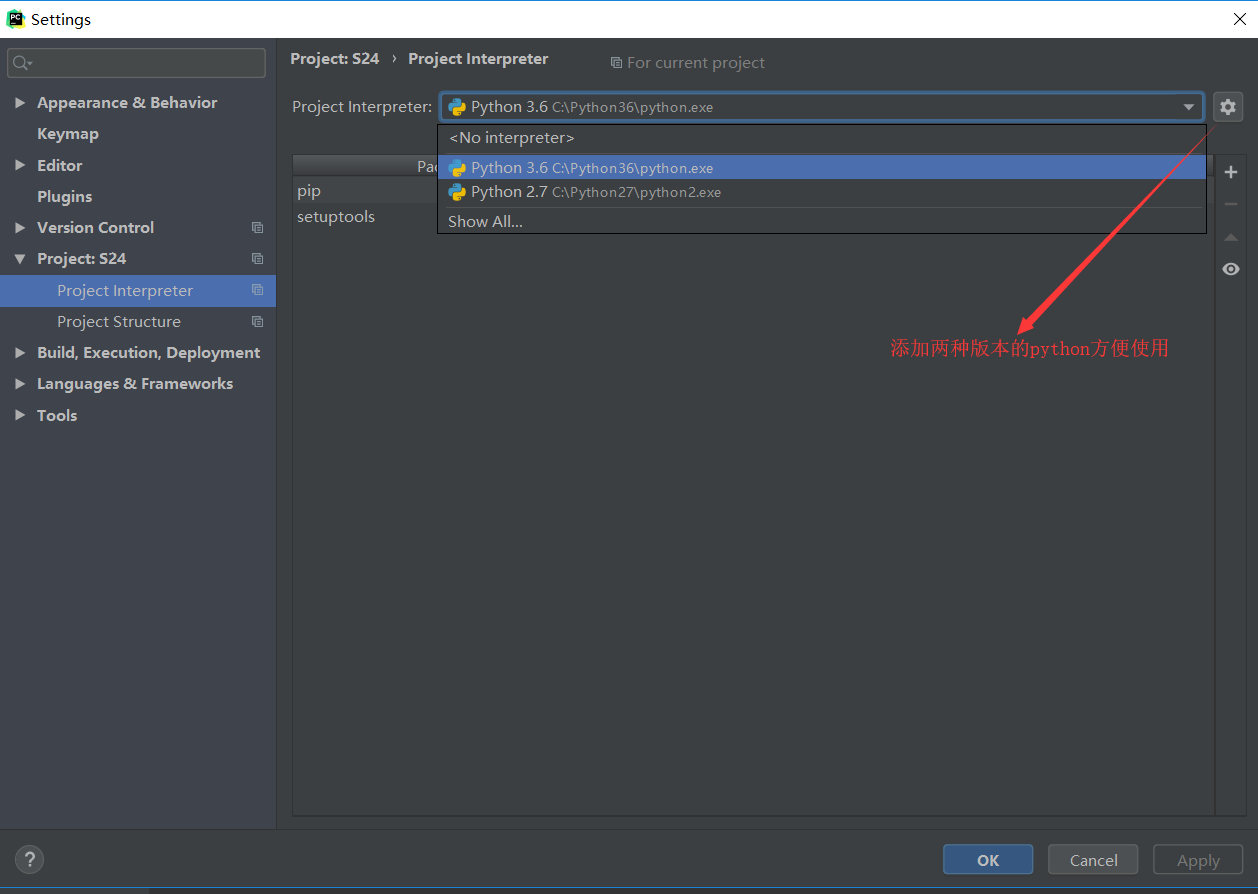Click the Build, Execution, Deployment label
The image size is (1258, 894).
click(148, 353)
